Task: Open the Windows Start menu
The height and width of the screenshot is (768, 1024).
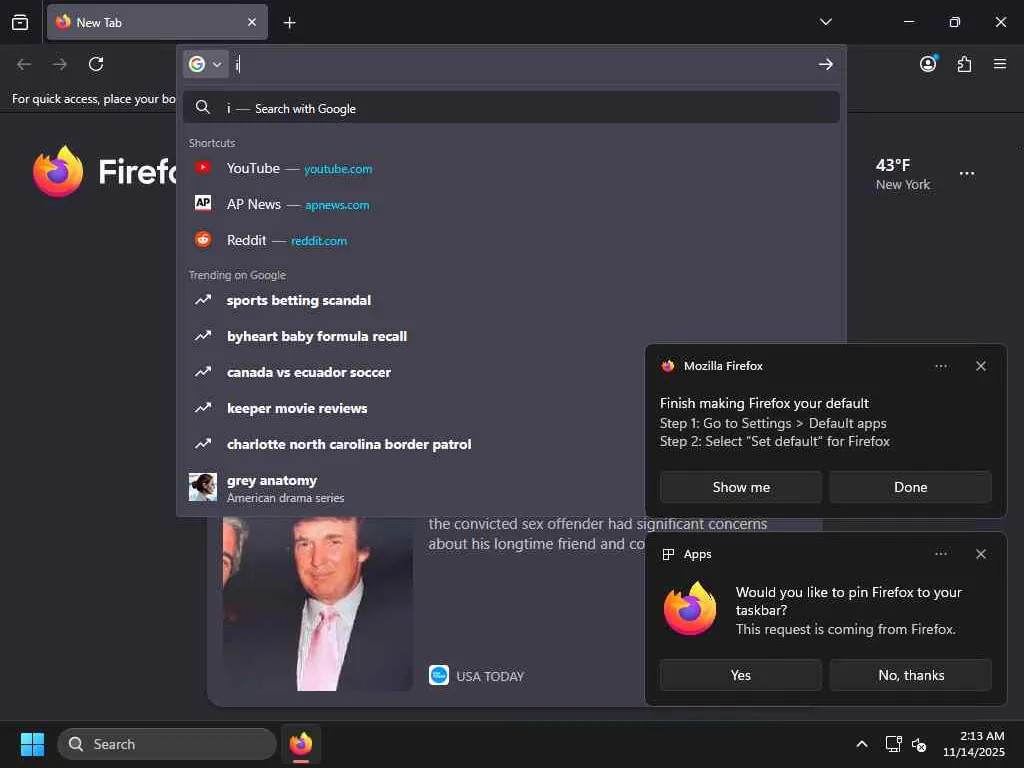Action: (x=32, y=744)
